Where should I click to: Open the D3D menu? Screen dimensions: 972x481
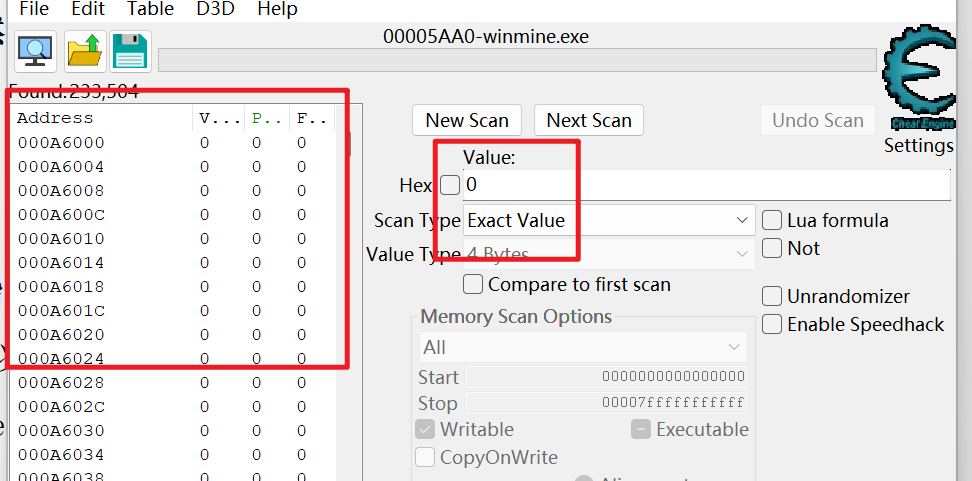coord(215,9)
